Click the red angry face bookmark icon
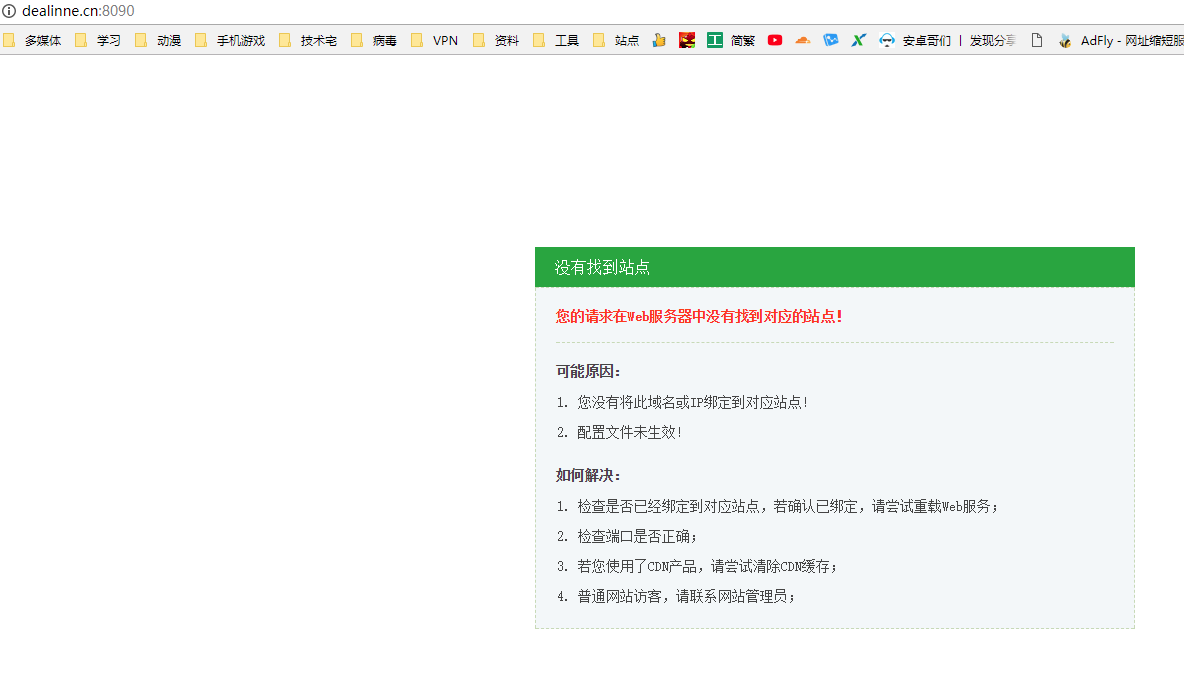Viewport: 1184px width, 695px height. [x=687, y=41]
